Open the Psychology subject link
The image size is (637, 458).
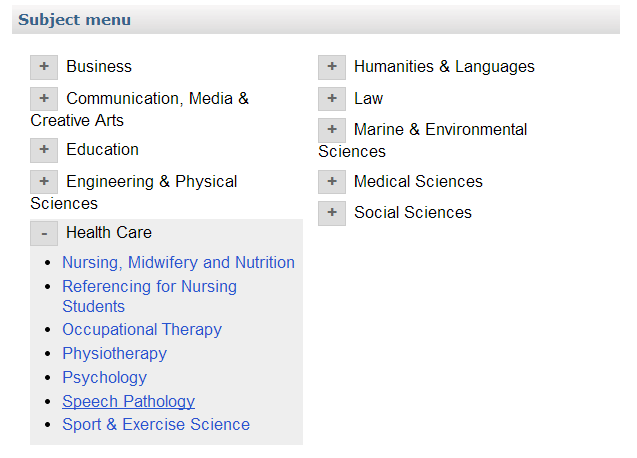[104, 378]
